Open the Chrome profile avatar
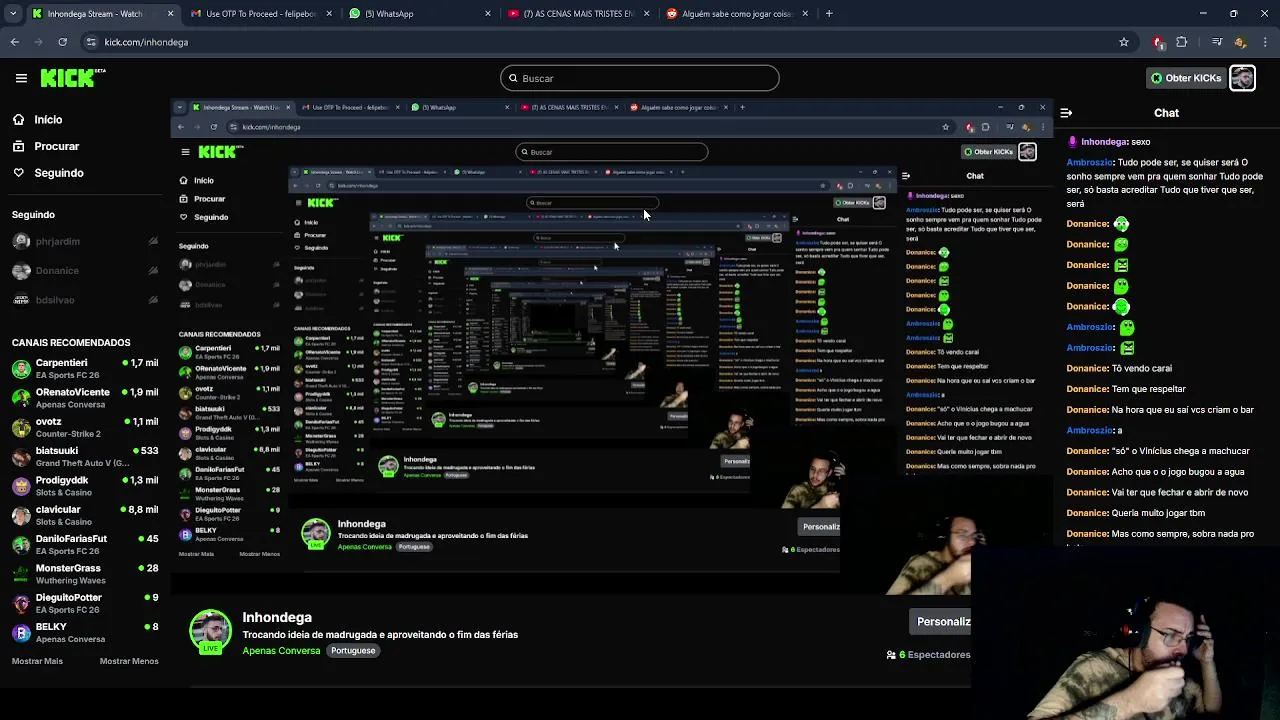 tap(1240, 42)
